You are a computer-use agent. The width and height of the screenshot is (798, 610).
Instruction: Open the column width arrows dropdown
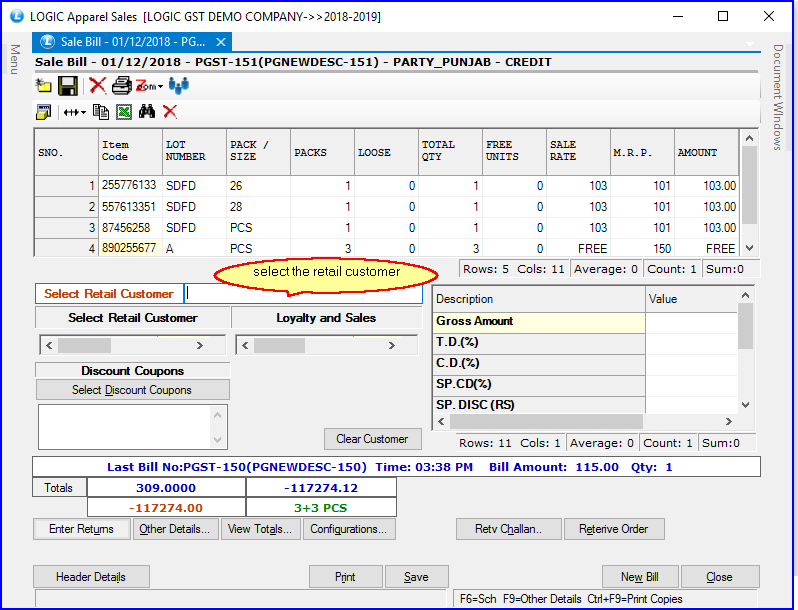[75, 112]
